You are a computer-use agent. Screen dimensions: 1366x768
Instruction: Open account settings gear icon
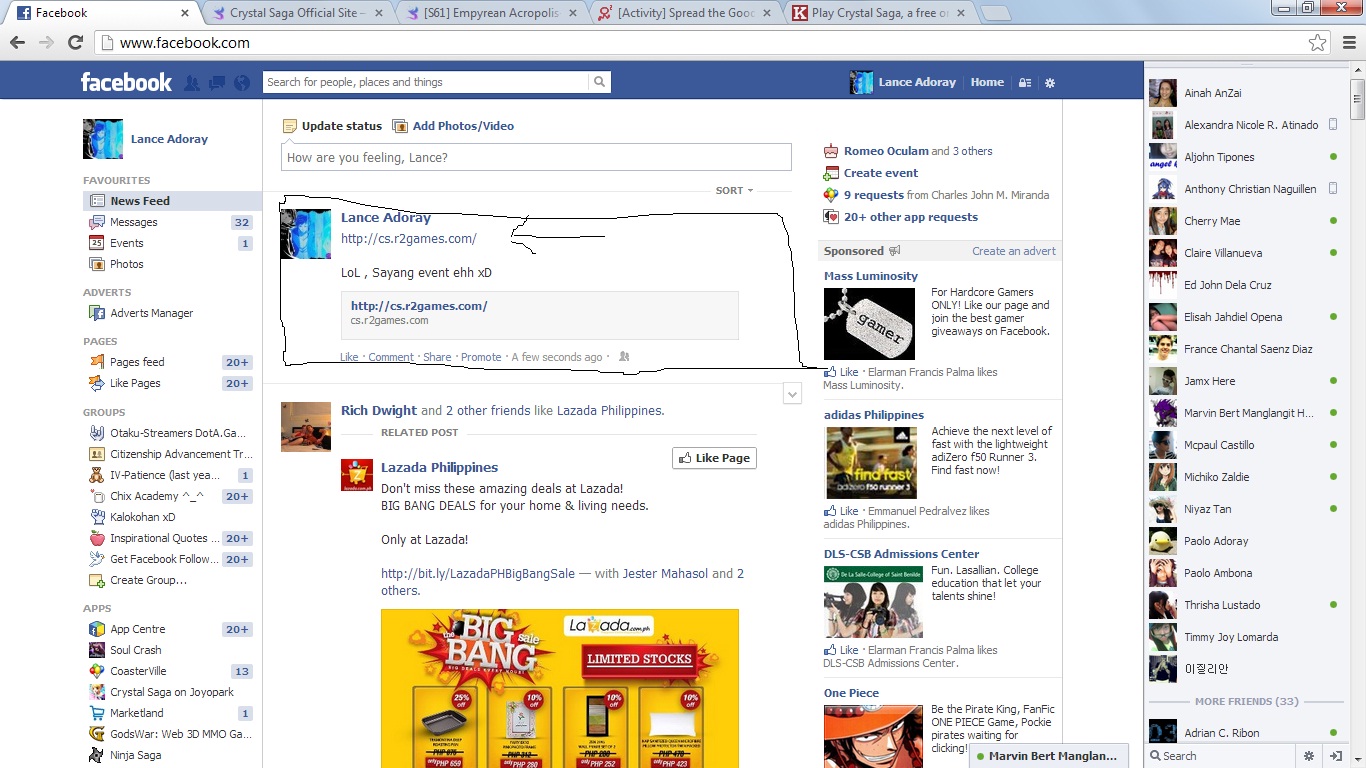1050,83
